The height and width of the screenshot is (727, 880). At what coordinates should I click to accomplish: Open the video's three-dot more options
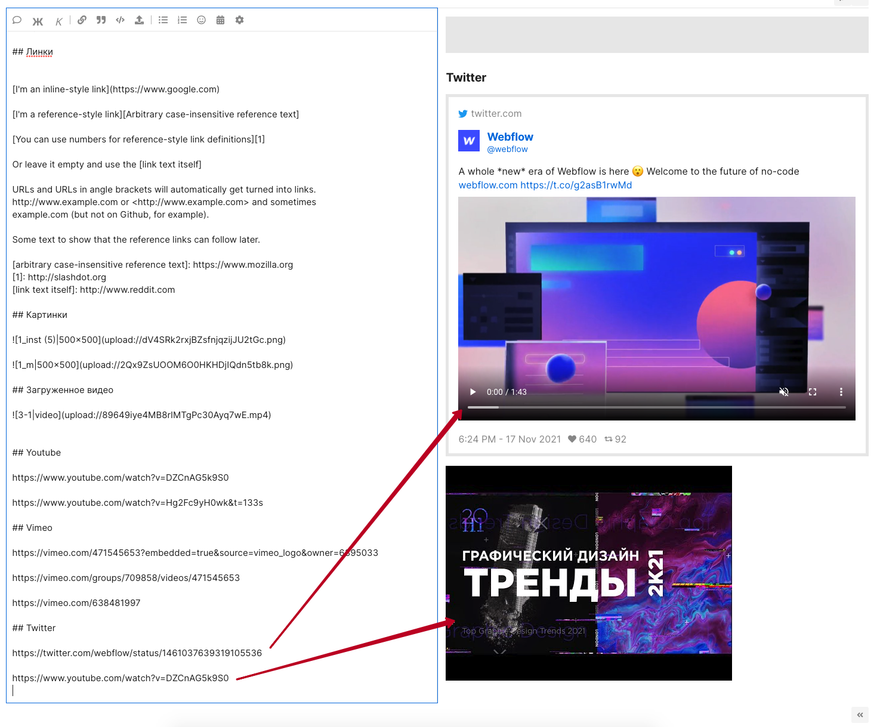[841, 392]
